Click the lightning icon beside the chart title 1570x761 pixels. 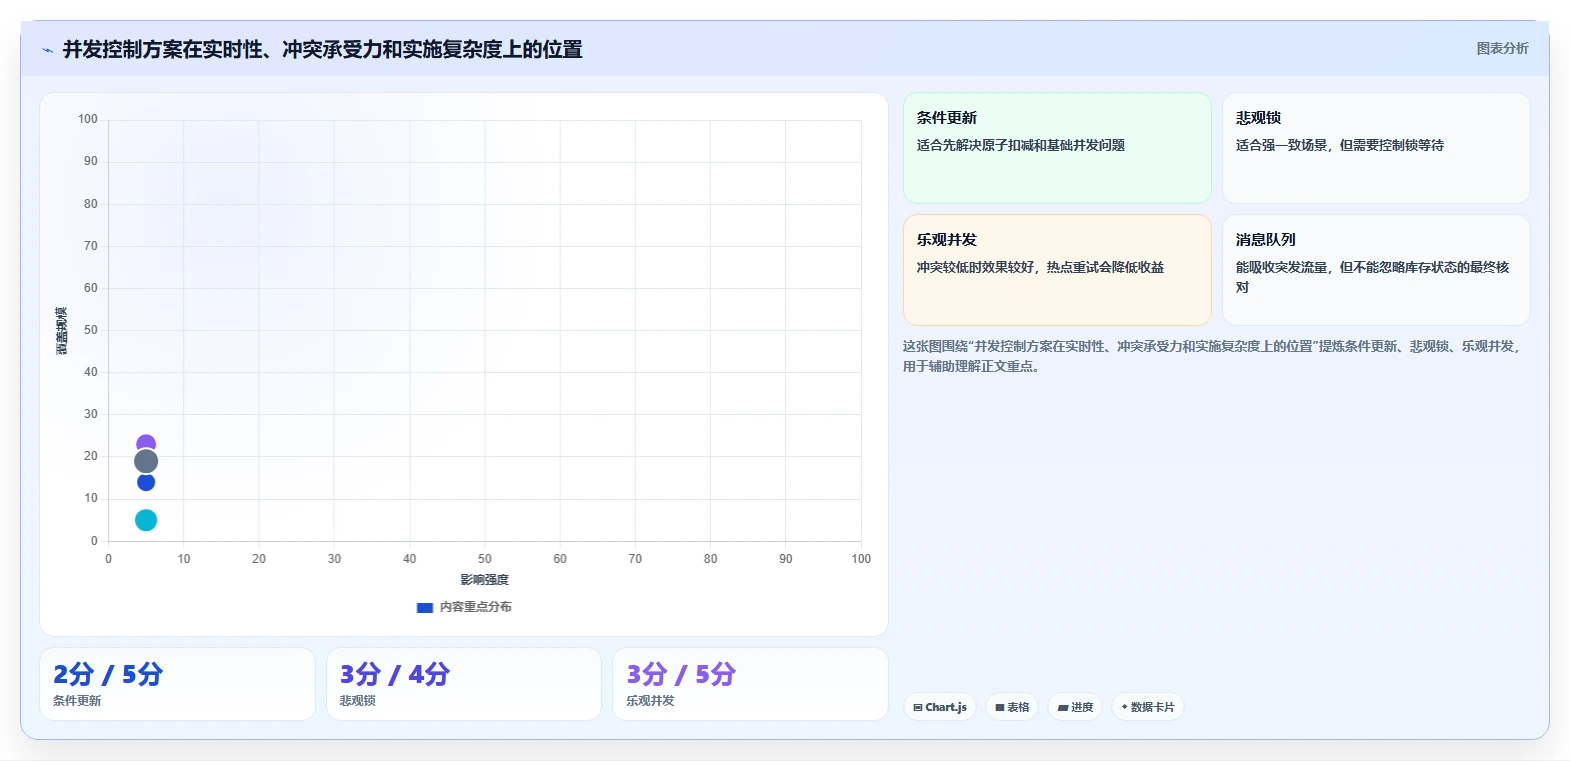pyautogui.click(x=47, y=50)
